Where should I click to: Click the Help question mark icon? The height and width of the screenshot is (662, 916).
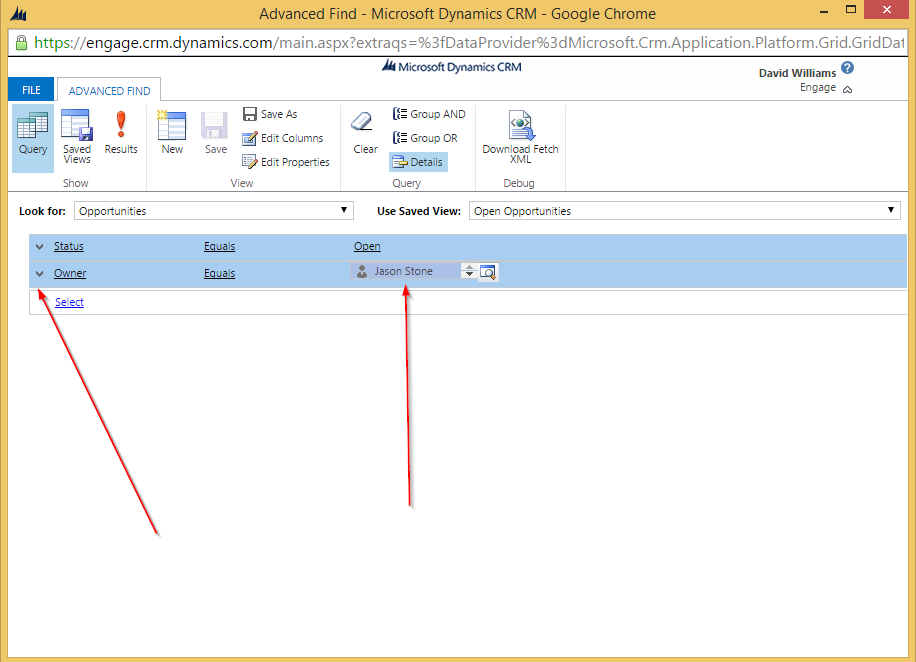[848, 68]
